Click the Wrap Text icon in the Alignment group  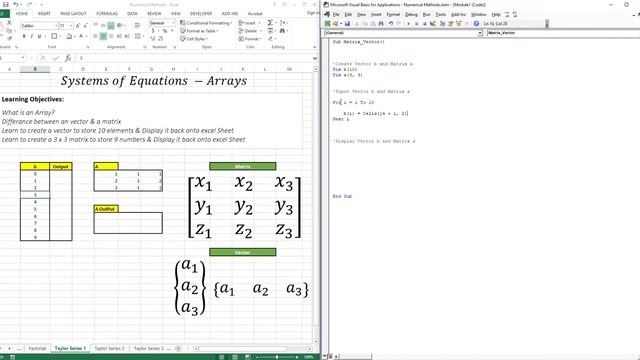(138, 25)
